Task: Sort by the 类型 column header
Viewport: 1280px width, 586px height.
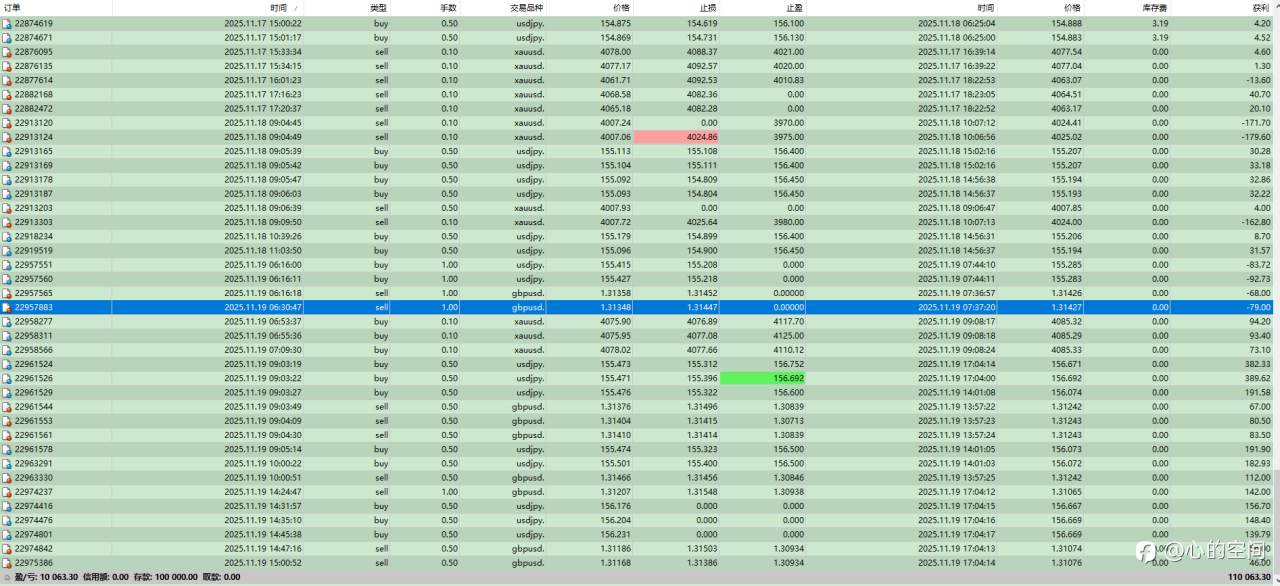Action: 379,8
